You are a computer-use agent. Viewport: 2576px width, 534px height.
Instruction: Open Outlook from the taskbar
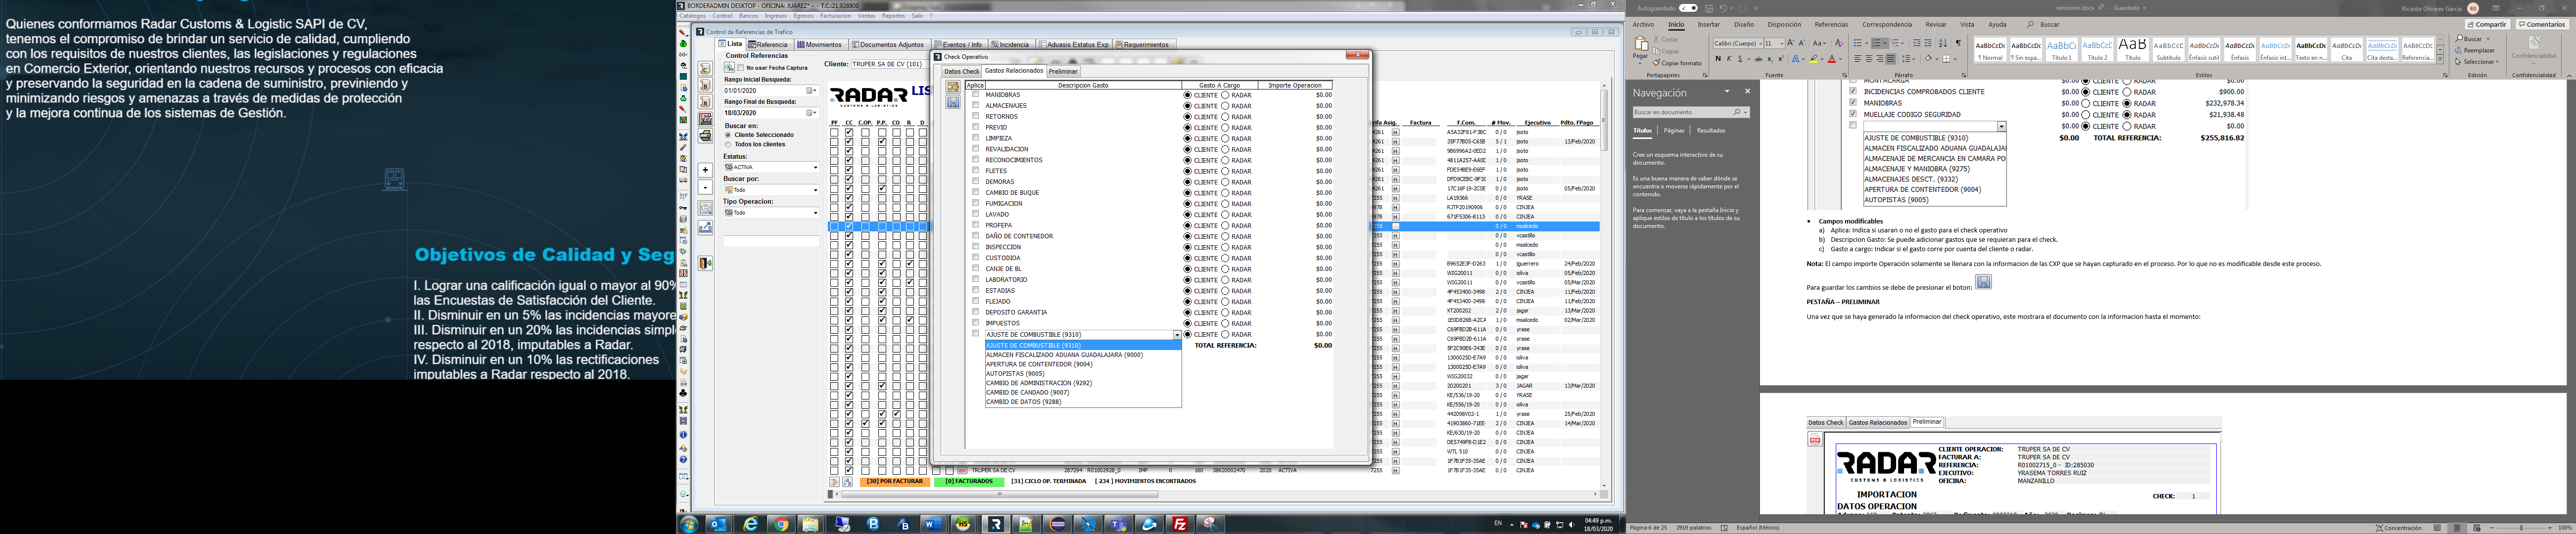[718, 524]
